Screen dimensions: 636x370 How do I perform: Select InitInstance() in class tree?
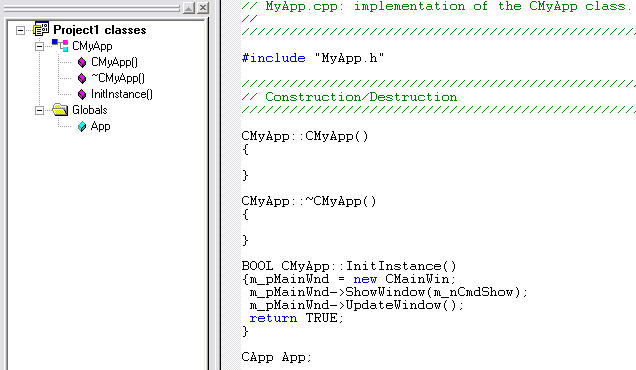click(122, 94)
